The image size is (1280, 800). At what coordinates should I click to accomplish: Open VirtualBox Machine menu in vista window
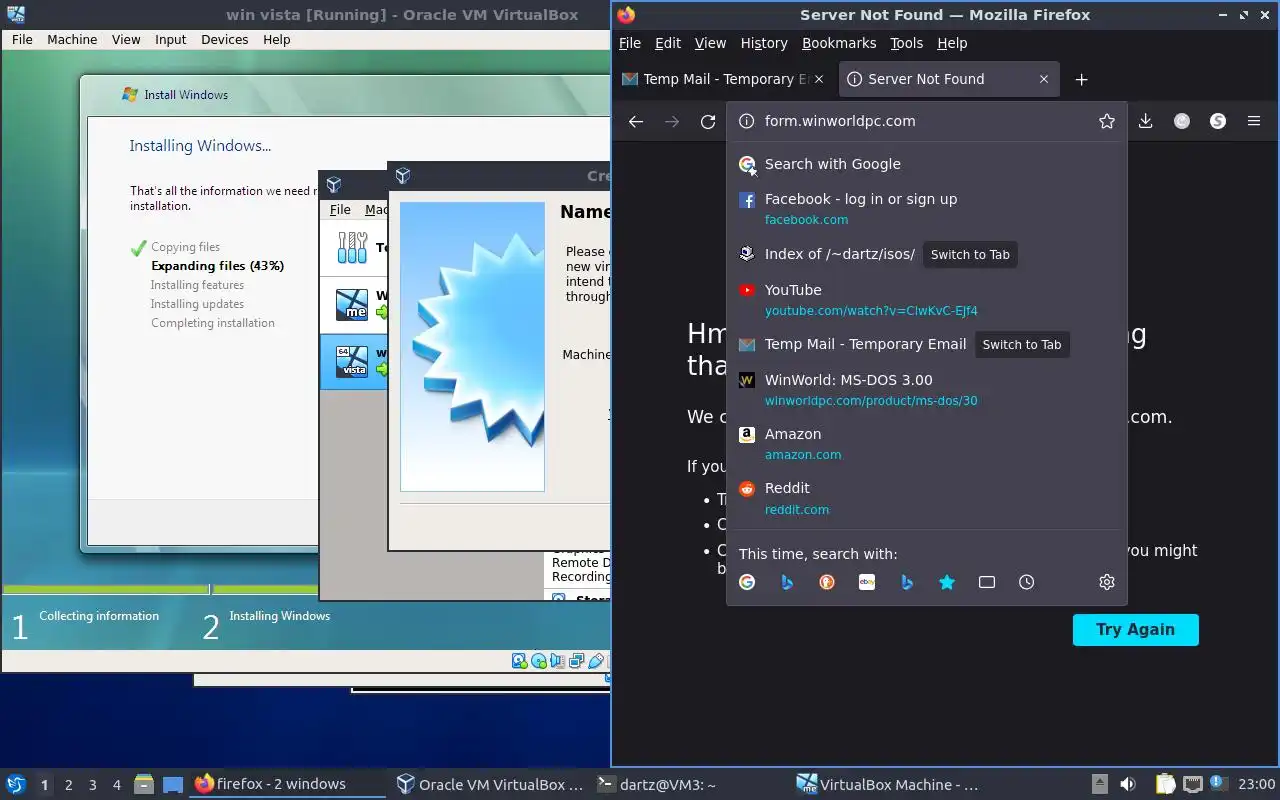[72, 39]
